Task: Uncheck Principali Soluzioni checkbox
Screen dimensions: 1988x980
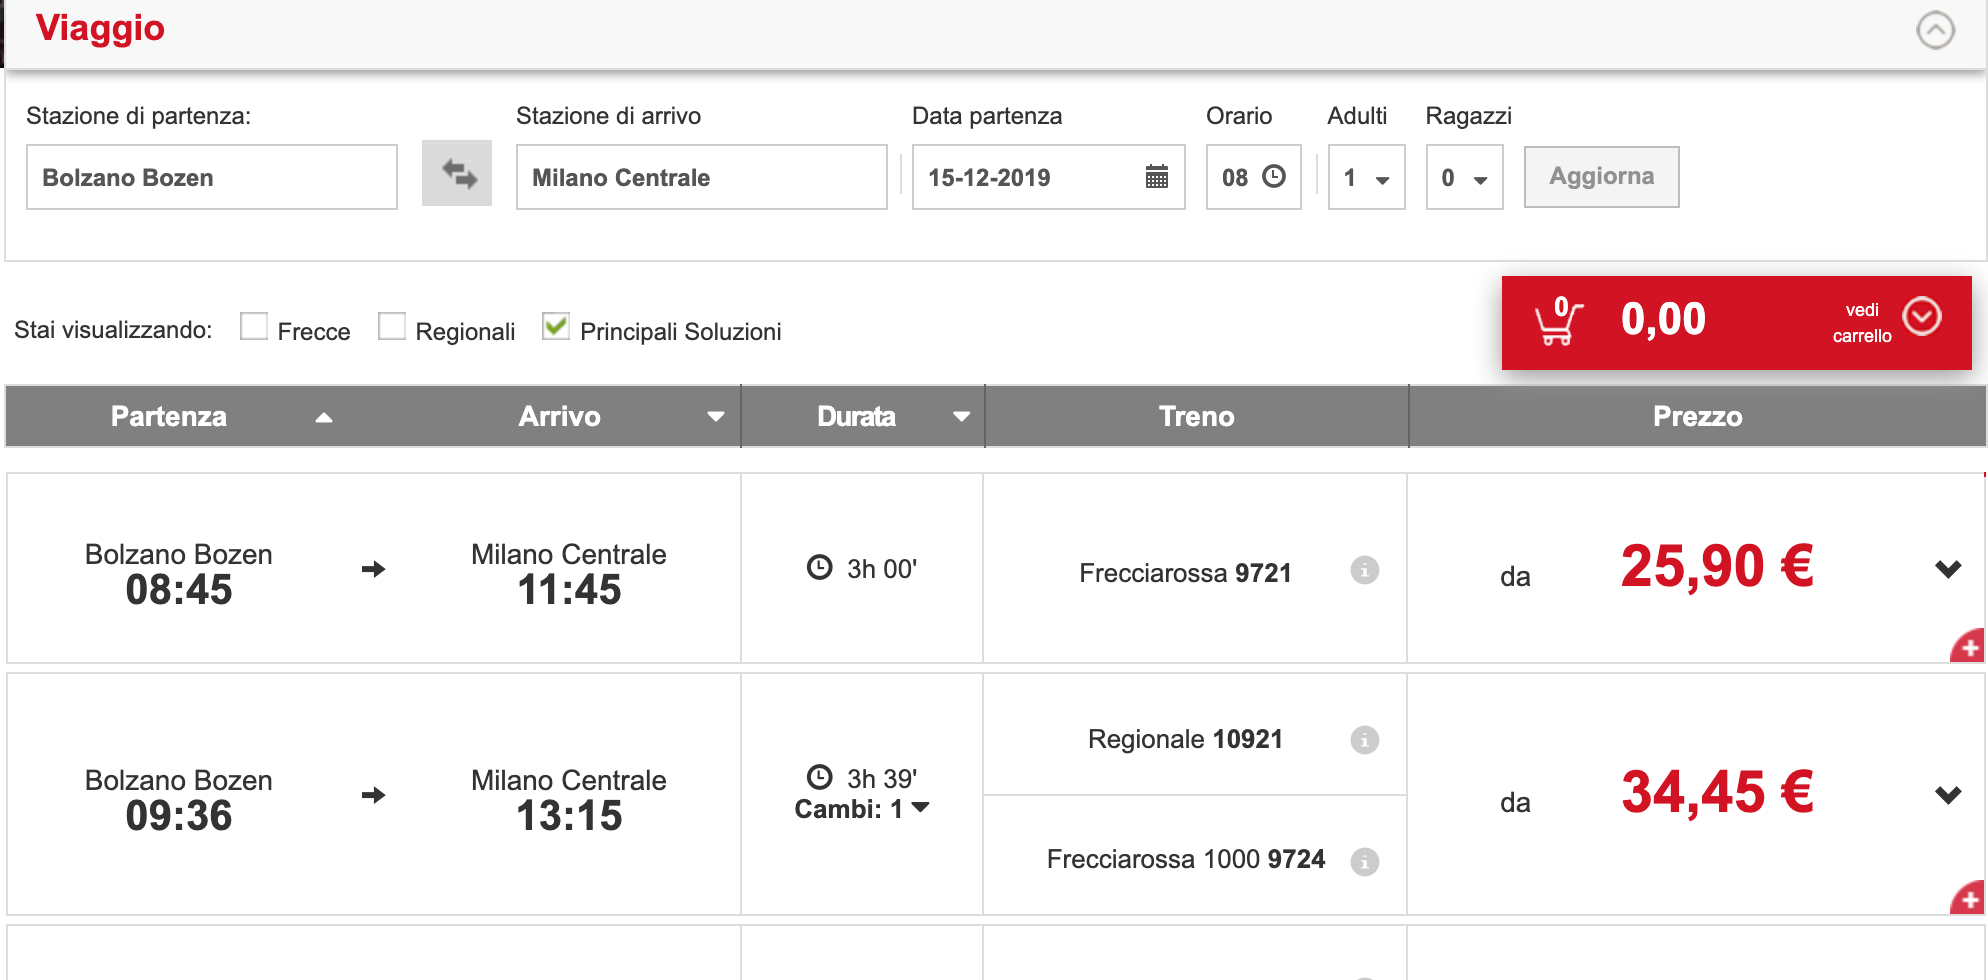Action: pyautogui.click(x=556, y=326)
